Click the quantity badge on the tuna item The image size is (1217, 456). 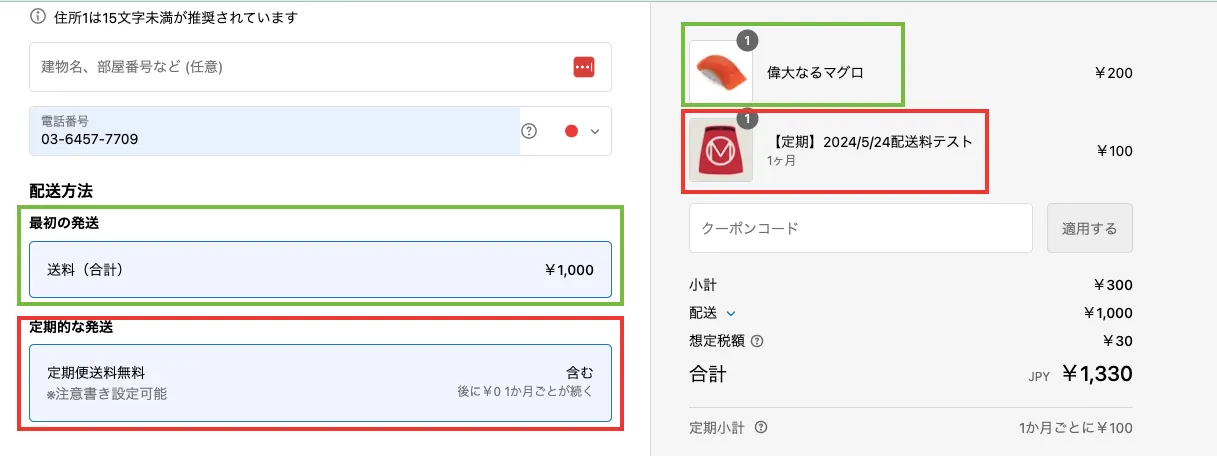pos(747,41)
